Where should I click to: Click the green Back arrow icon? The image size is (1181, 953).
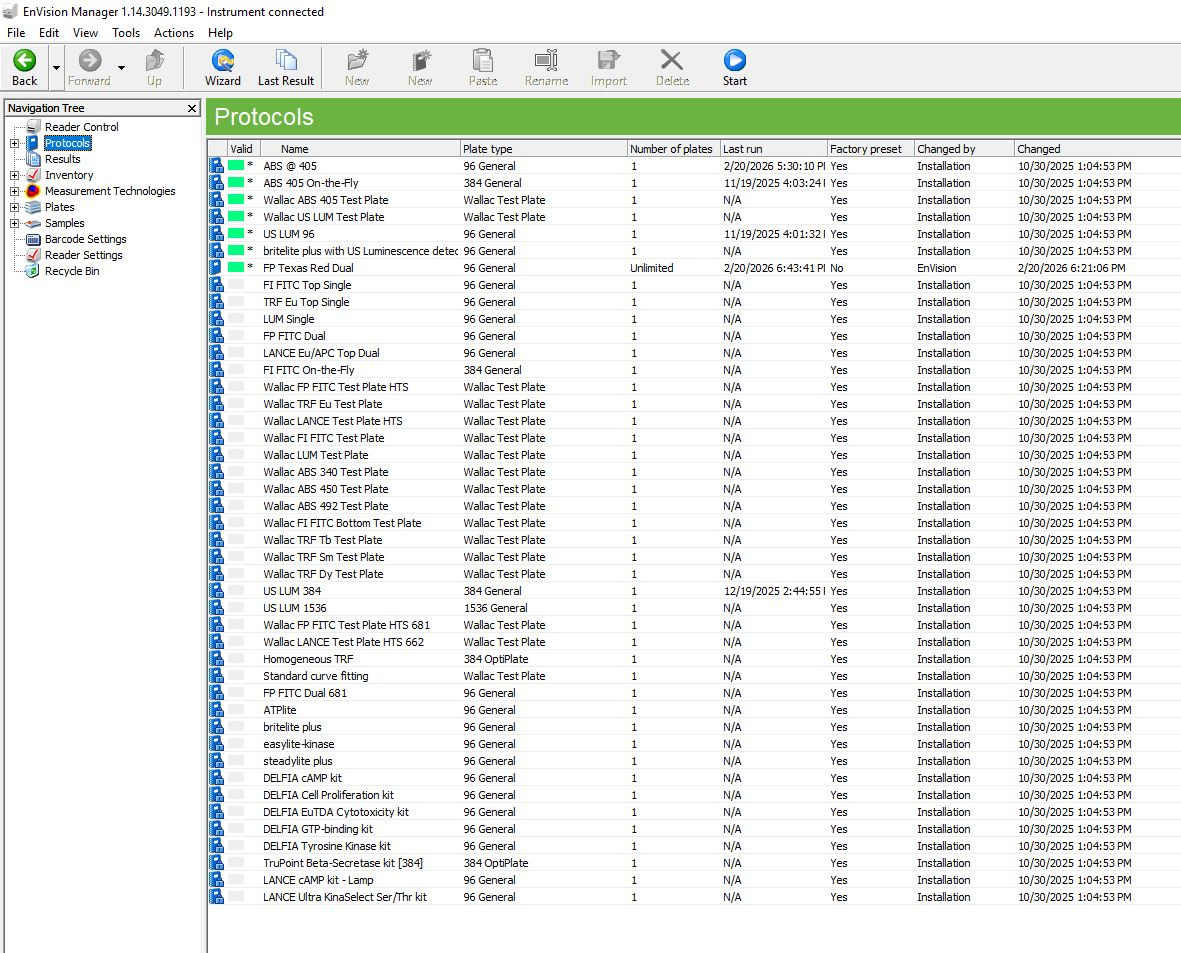click(x=24, y=61)
